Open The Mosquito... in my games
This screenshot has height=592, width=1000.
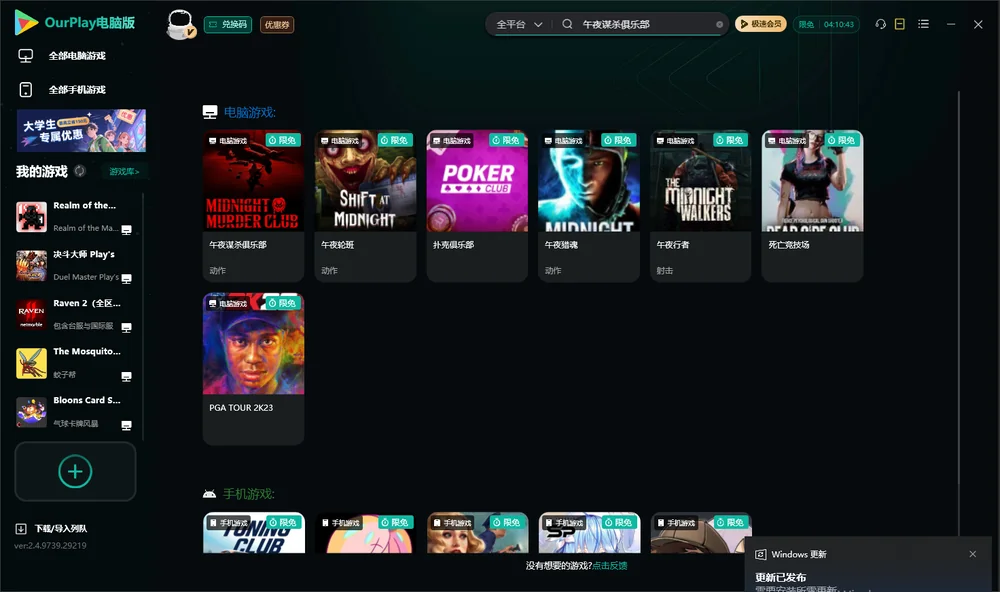(x=74, y=363)
